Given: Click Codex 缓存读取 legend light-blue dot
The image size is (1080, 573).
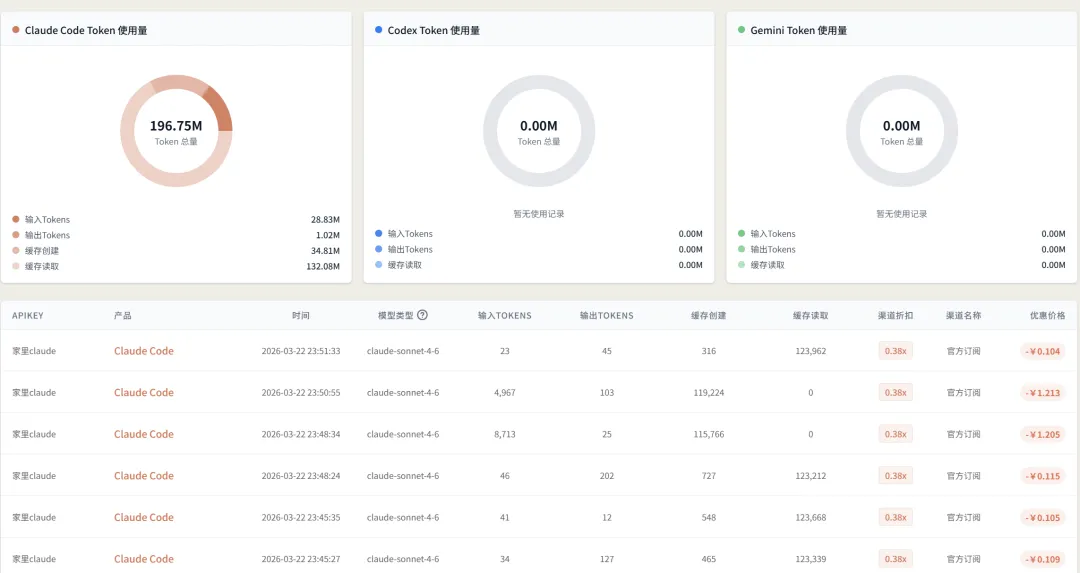Looking at the screenshot, I should pyautogui.click(x=378, y=264).
